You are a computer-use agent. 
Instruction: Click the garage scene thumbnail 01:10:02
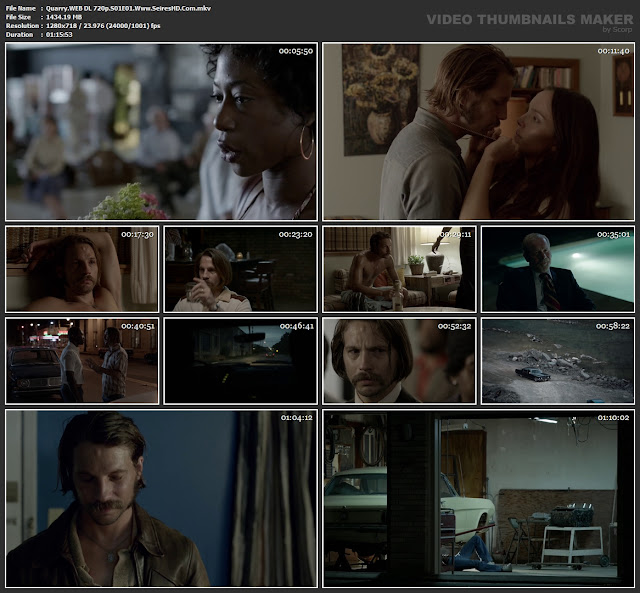[x=478, y=498]
